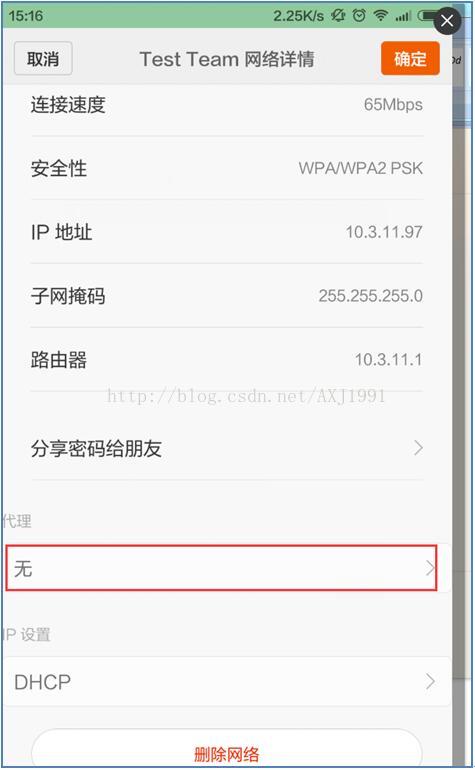Tap the network speed indicator 2.25K/s
Image resolution: width=475 pixels, height=770 pixels.
(x=299, y=16)
